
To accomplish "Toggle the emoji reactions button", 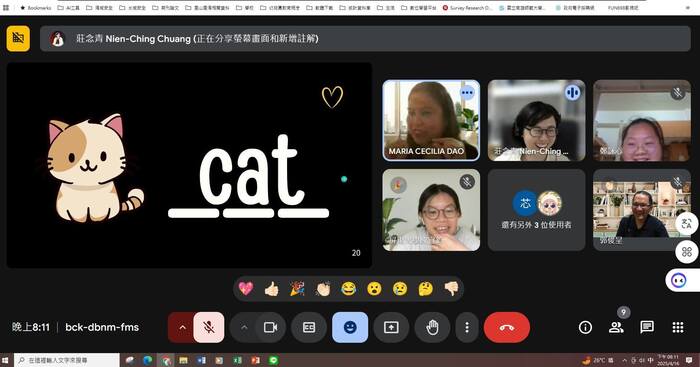I will pyautogui.click(x=350, y=327).
